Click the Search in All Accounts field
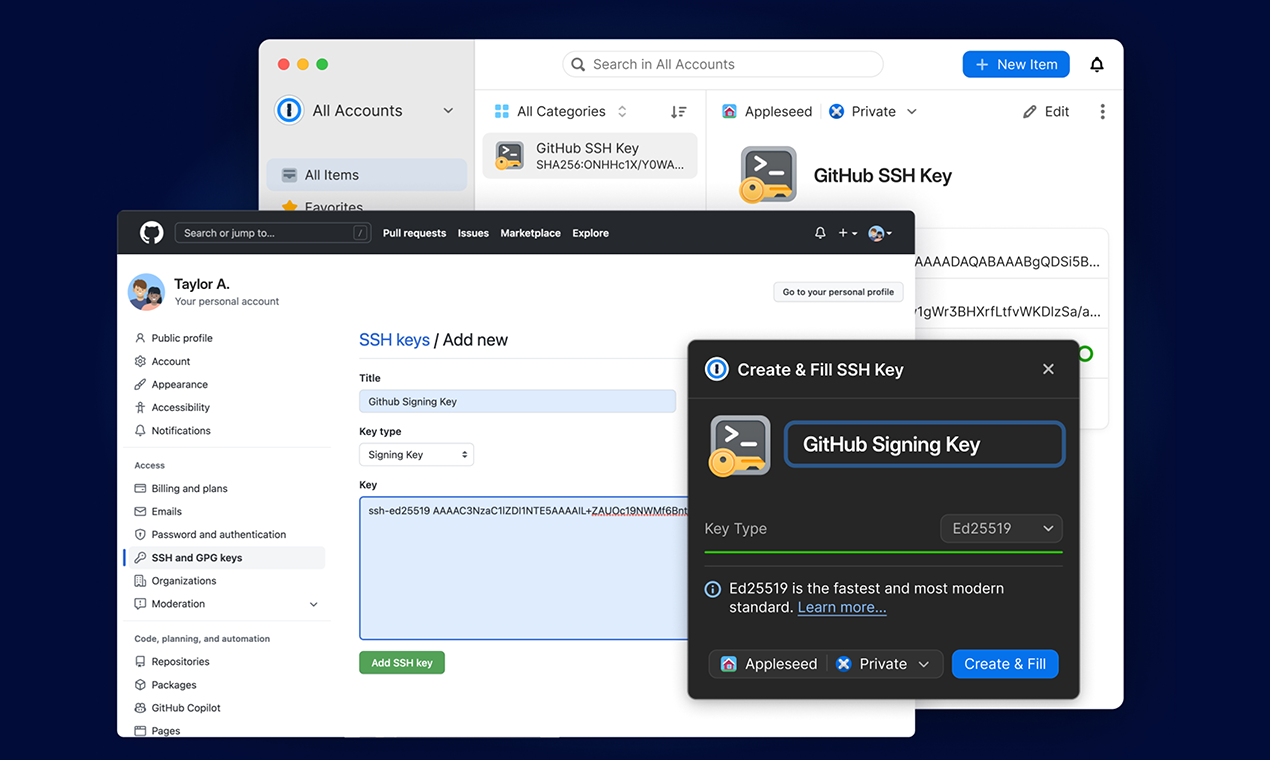Image resolution: width=1270 pixels, height=760 pixels. 723,64
